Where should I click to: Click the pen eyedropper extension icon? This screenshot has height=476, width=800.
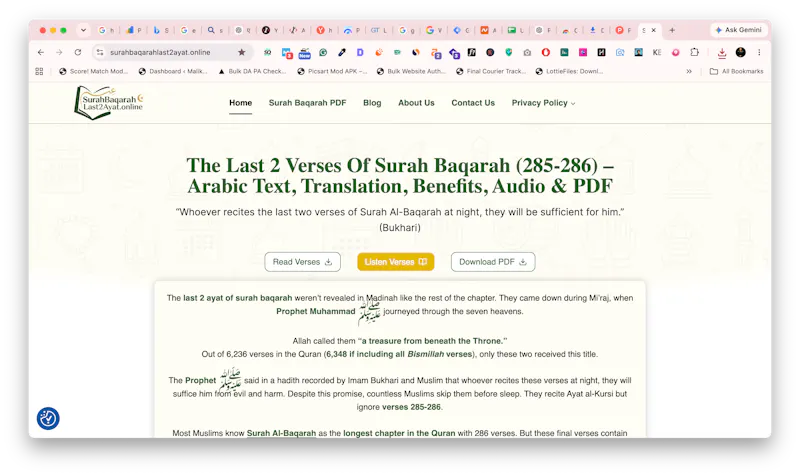pyautogui.click(x=342, y=52)
